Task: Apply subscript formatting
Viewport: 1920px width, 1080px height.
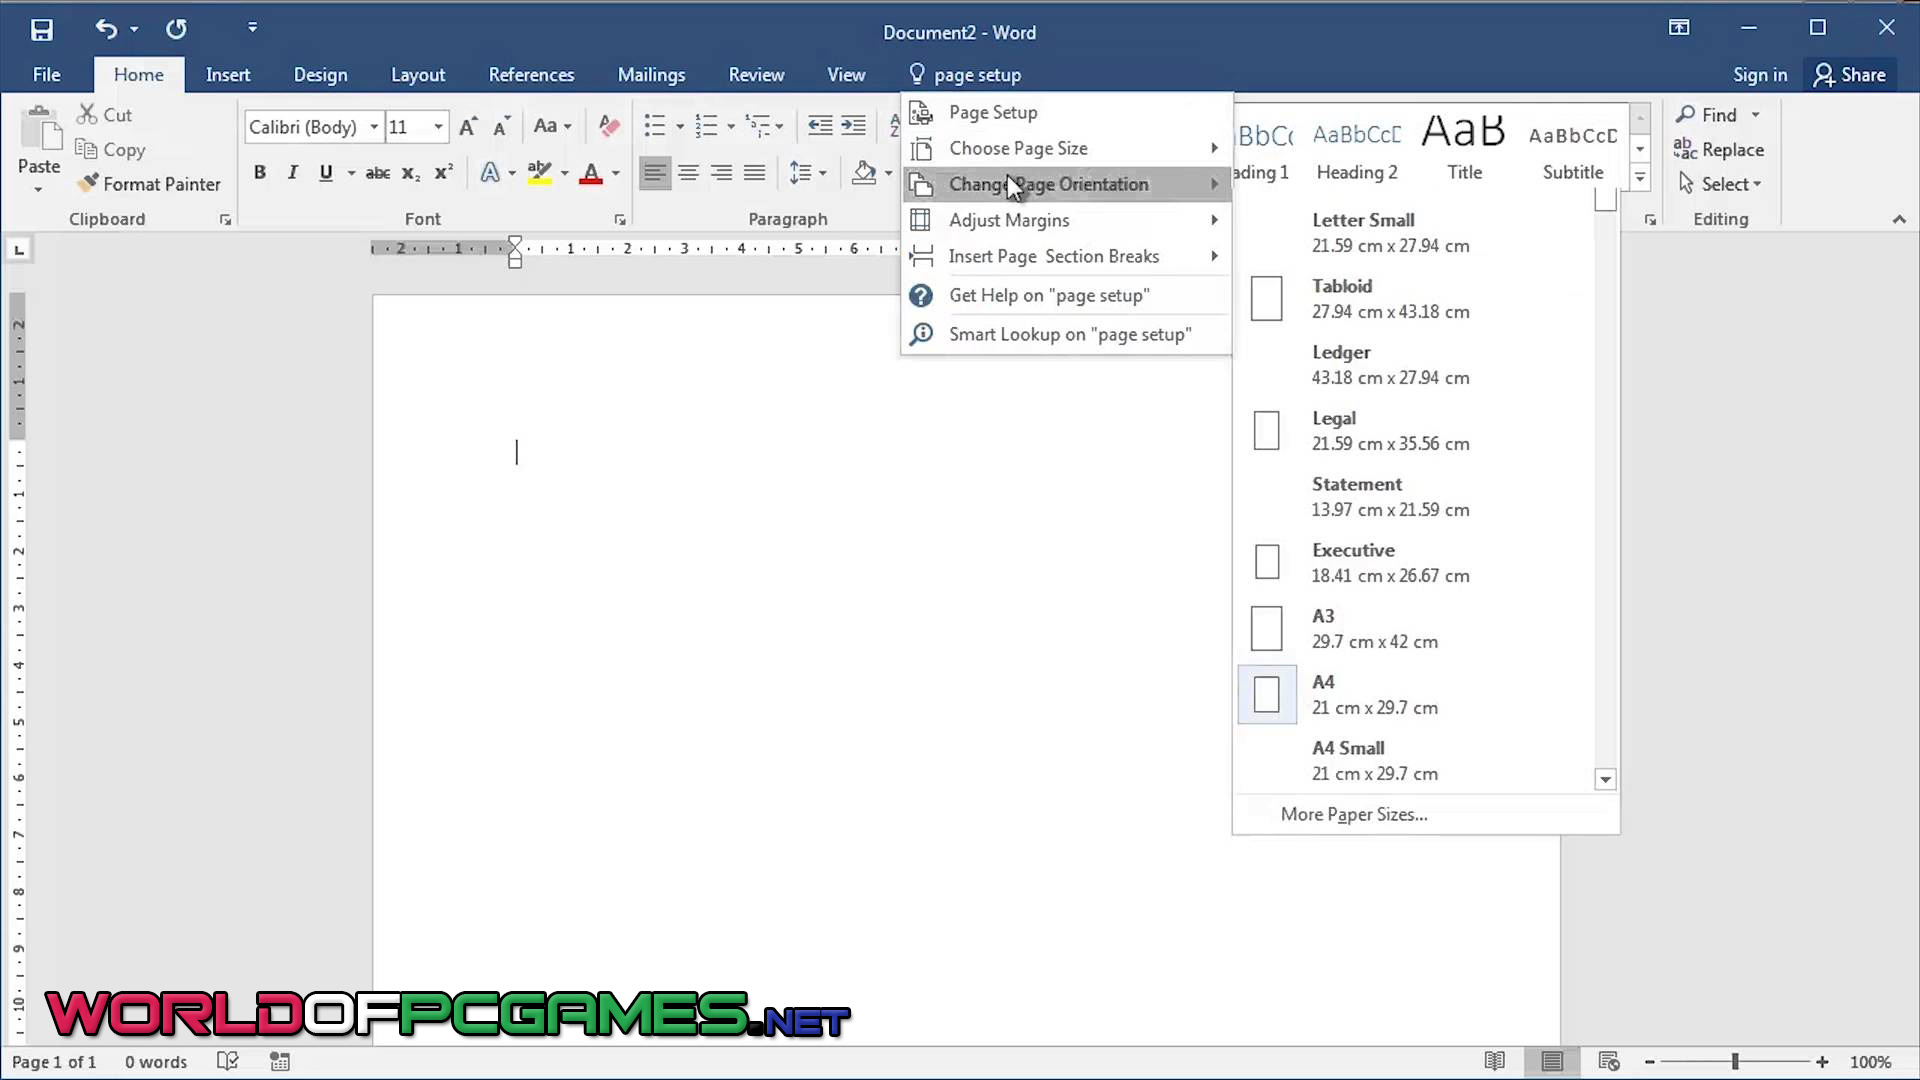Action: 411,173
